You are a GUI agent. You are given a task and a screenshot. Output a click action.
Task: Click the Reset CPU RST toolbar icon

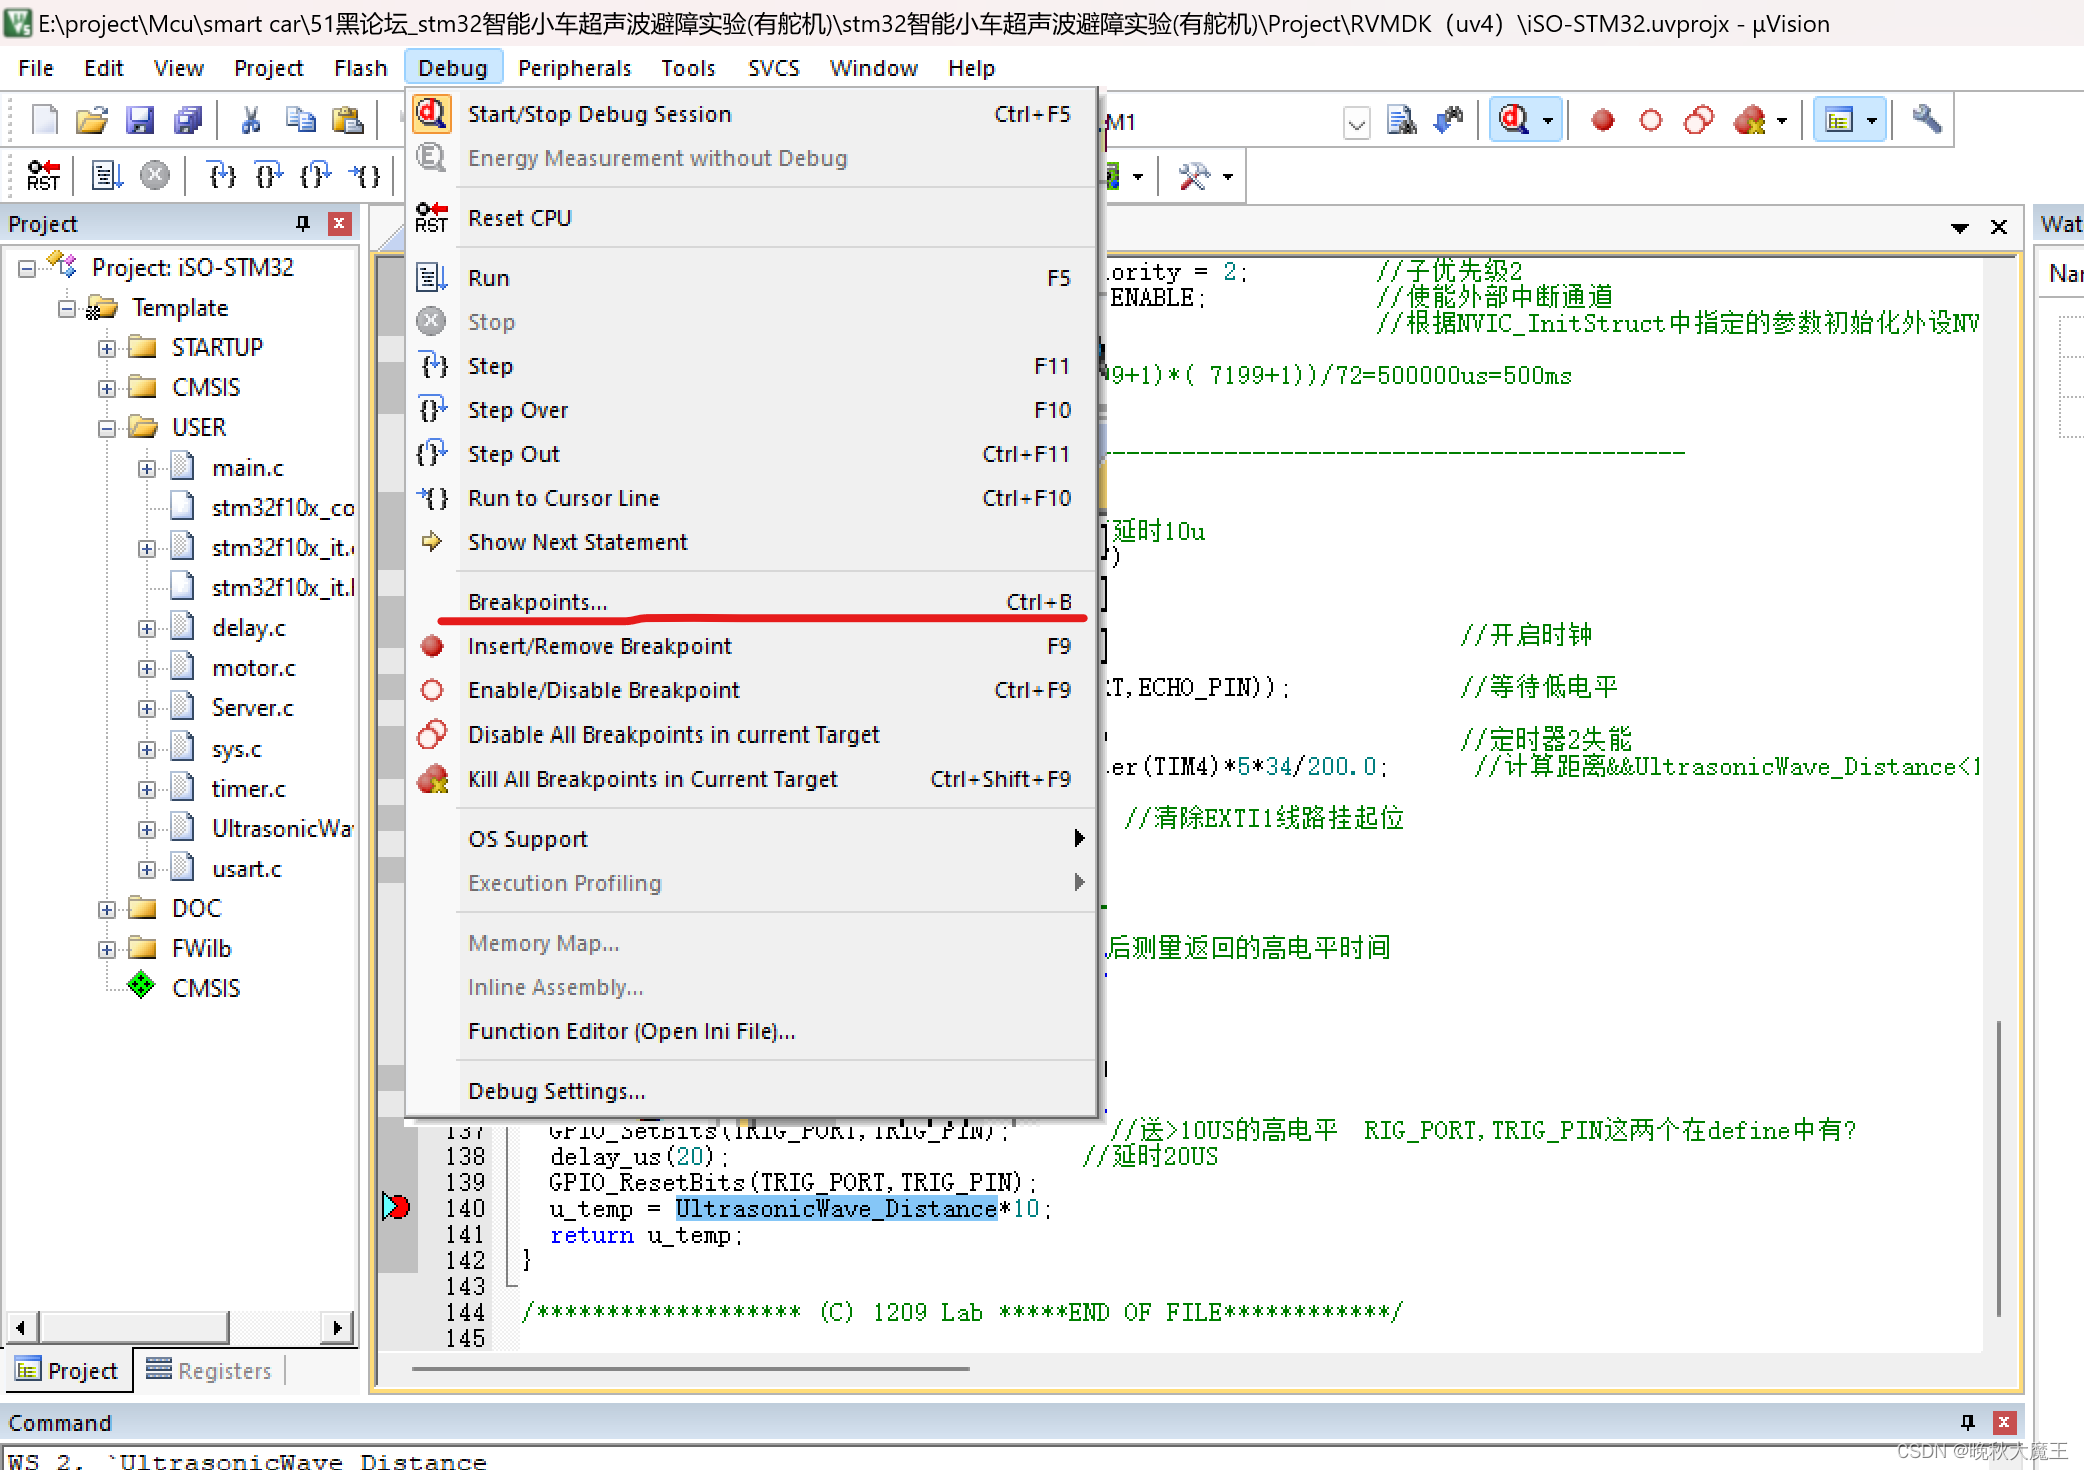pyautogui.click(x=43, y=176)
